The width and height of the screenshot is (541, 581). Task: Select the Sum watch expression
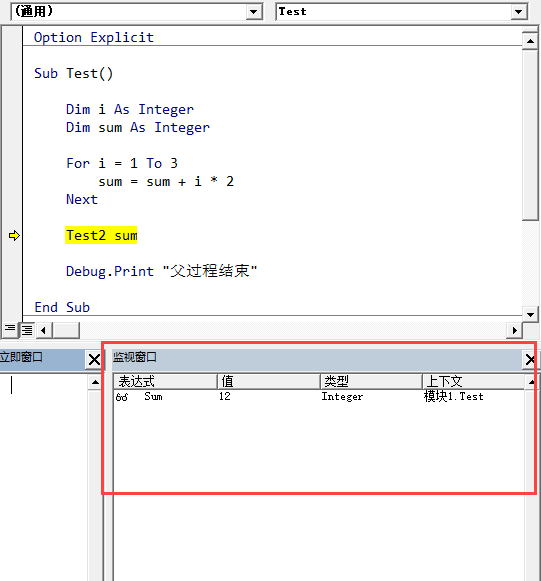point(153,396)
